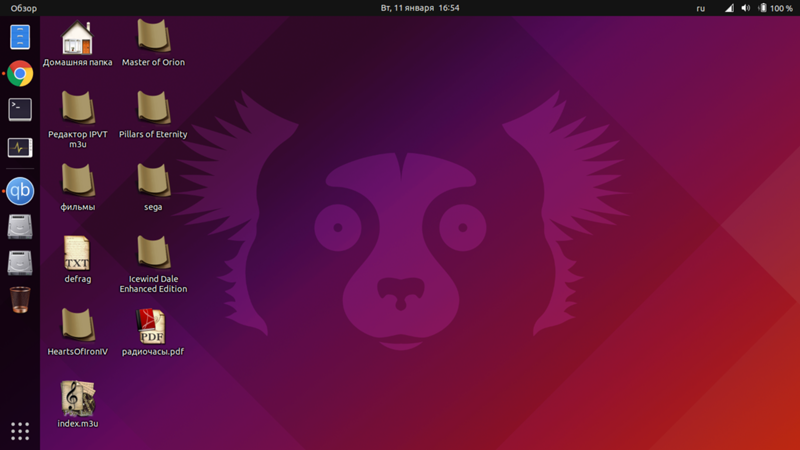The width and height of the screenshot is (800, 450).
Task: Open the volume indicator
Action: (745, 8)
